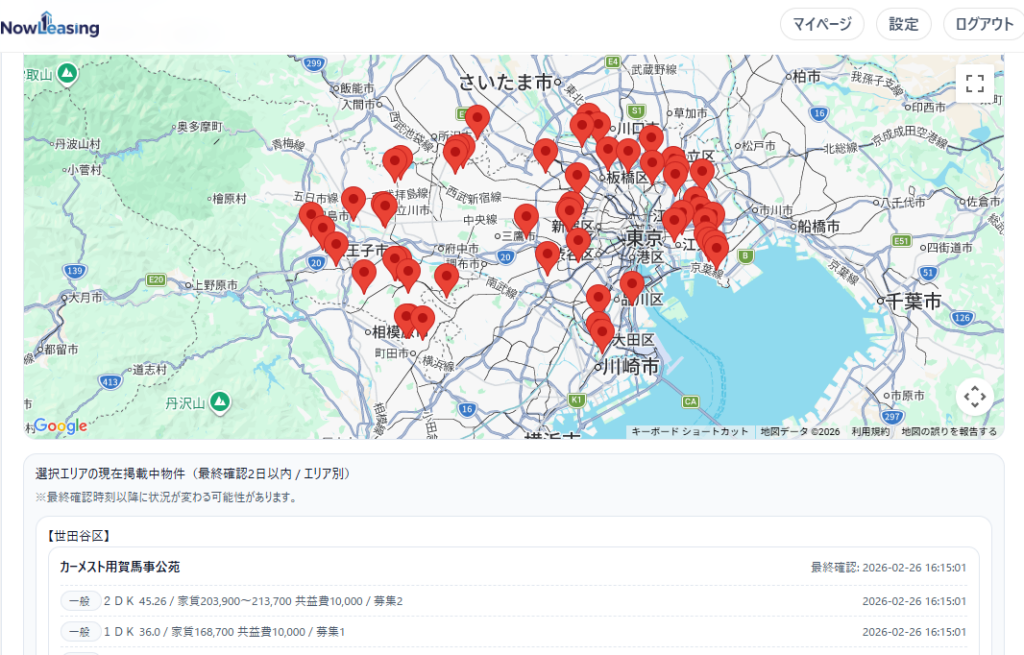Click the red marker near さいたま市
This screenshot has width=1024, height=655.
(x=477, y=118)
